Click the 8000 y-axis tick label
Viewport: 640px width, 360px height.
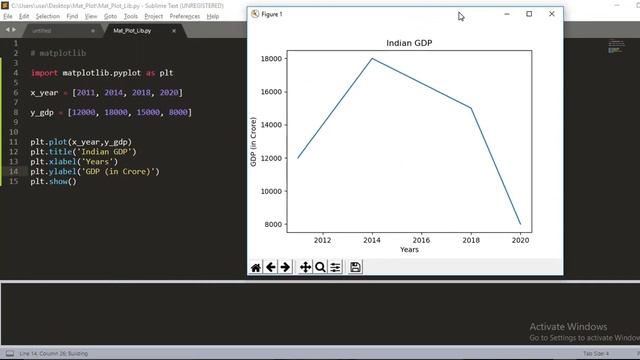pos(273,224)
